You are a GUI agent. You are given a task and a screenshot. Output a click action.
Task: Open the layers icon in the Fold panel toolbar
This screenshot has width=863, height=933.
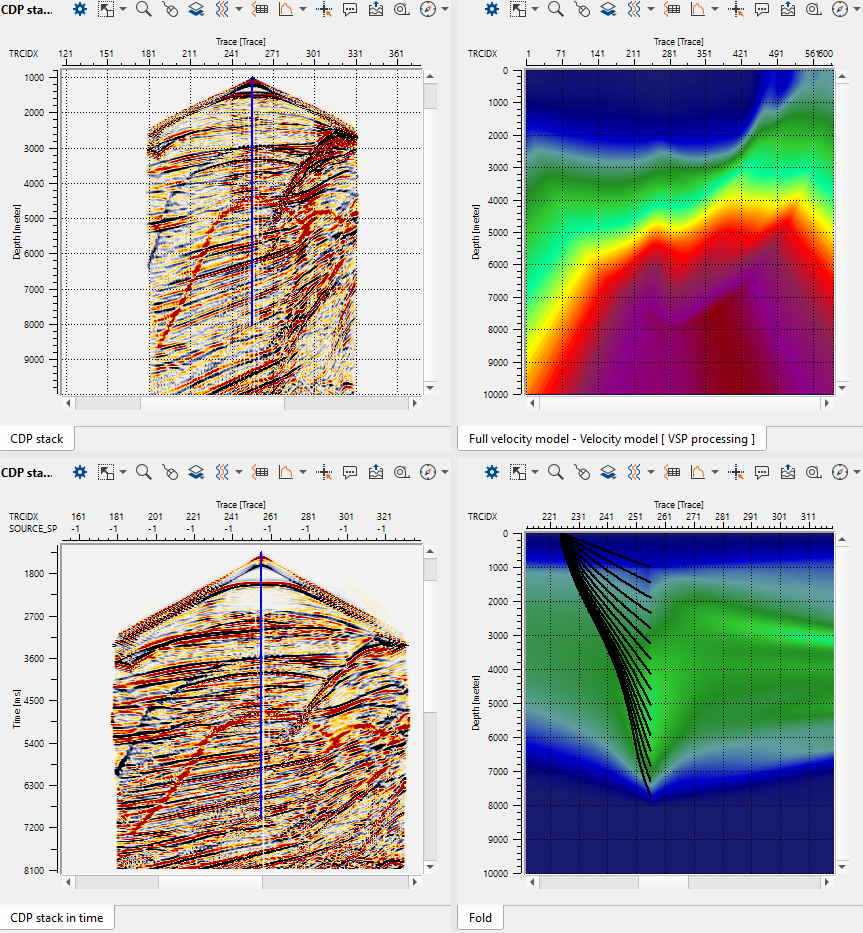point(609,471)
